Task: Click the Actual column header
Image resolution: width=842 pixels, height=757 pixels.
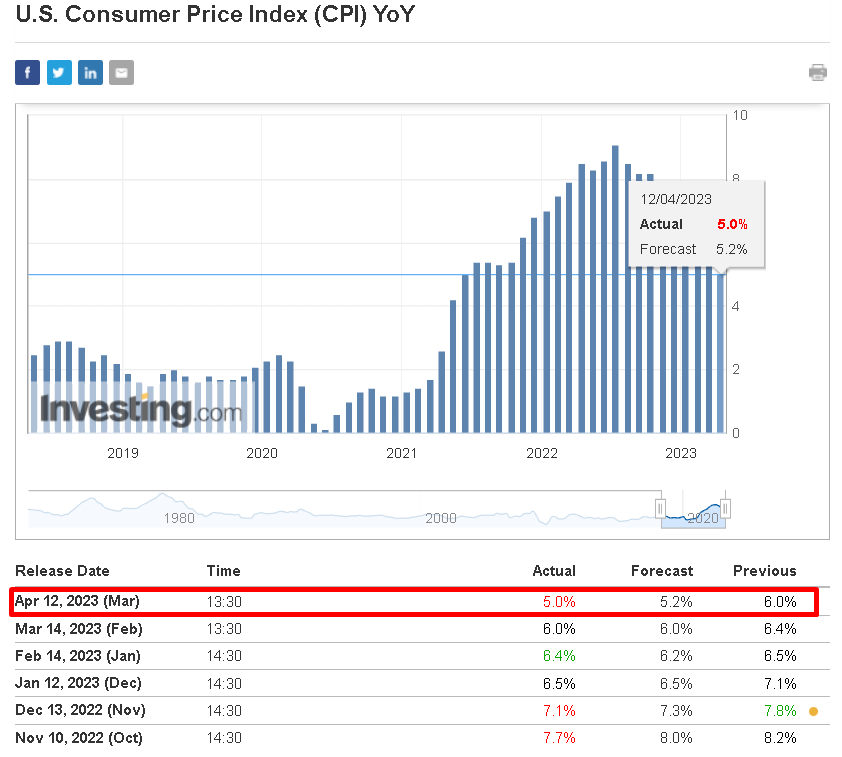Action: (x=554, y=571)
